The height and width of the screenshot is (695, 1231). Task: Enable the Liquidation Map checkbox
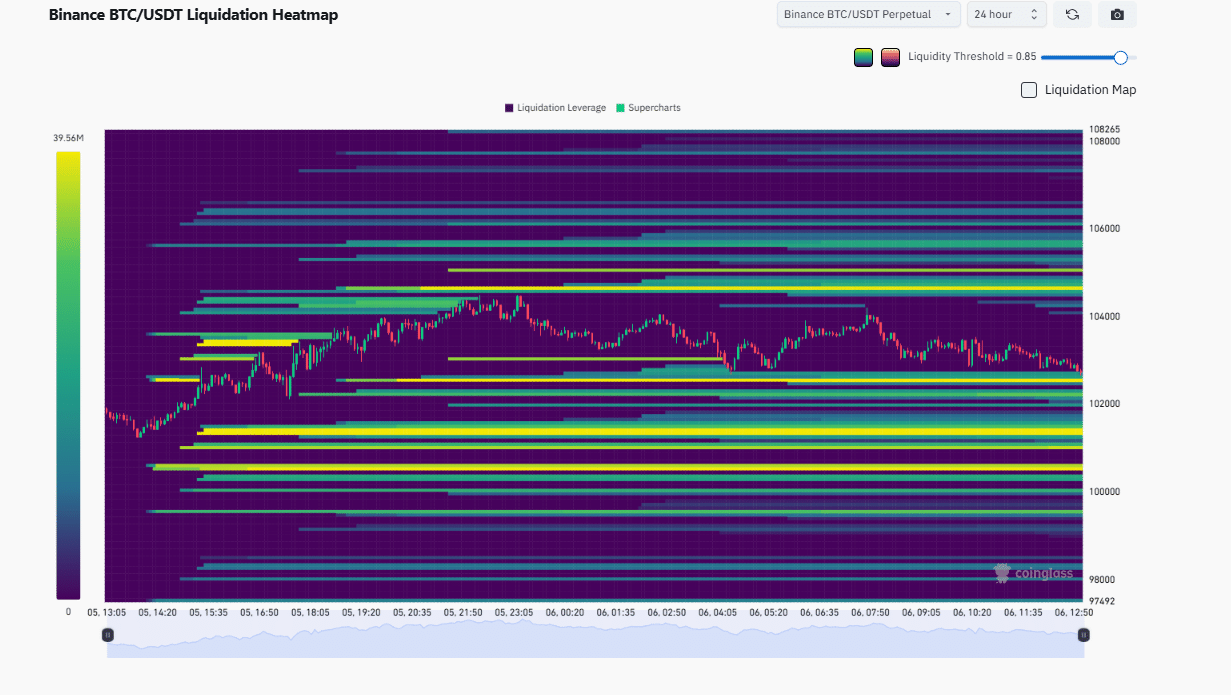1028,90
